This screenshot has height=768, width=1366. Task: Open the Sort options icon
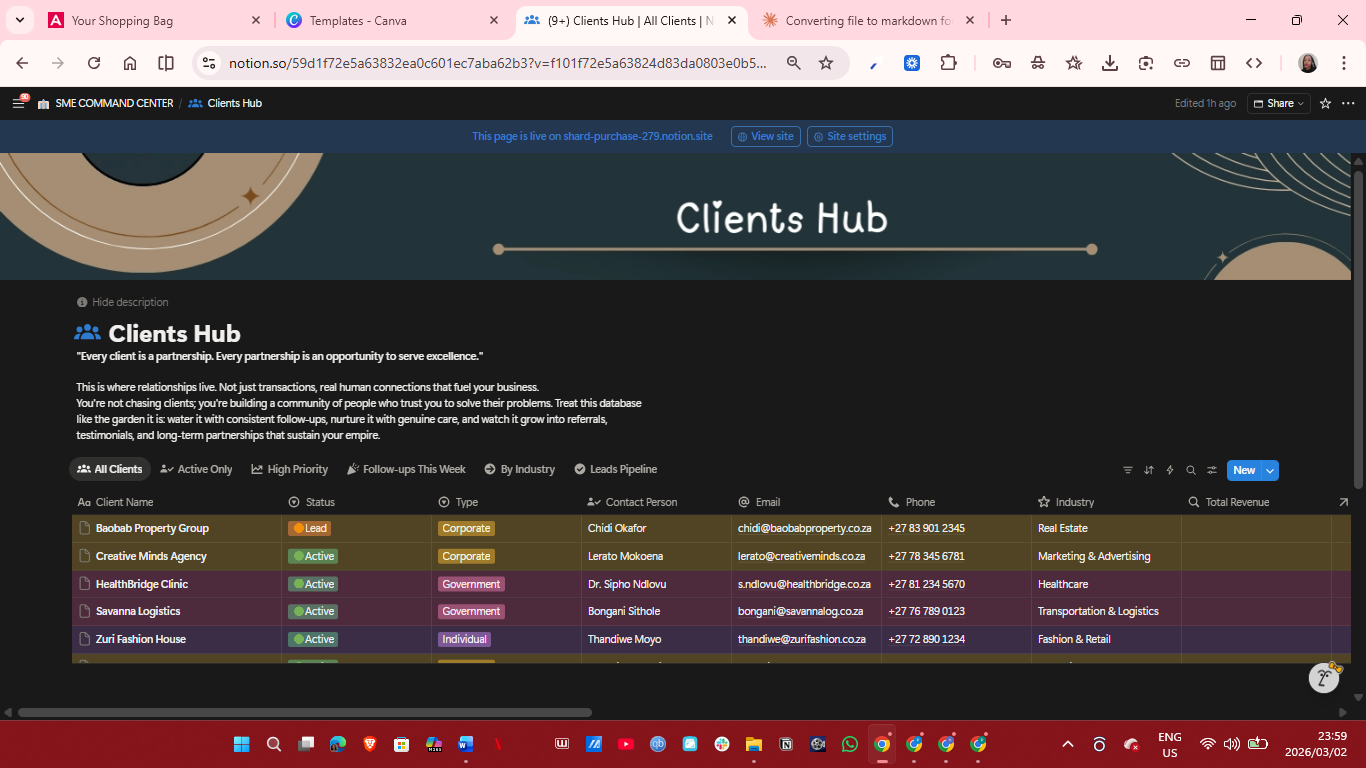click(1148, 470)
